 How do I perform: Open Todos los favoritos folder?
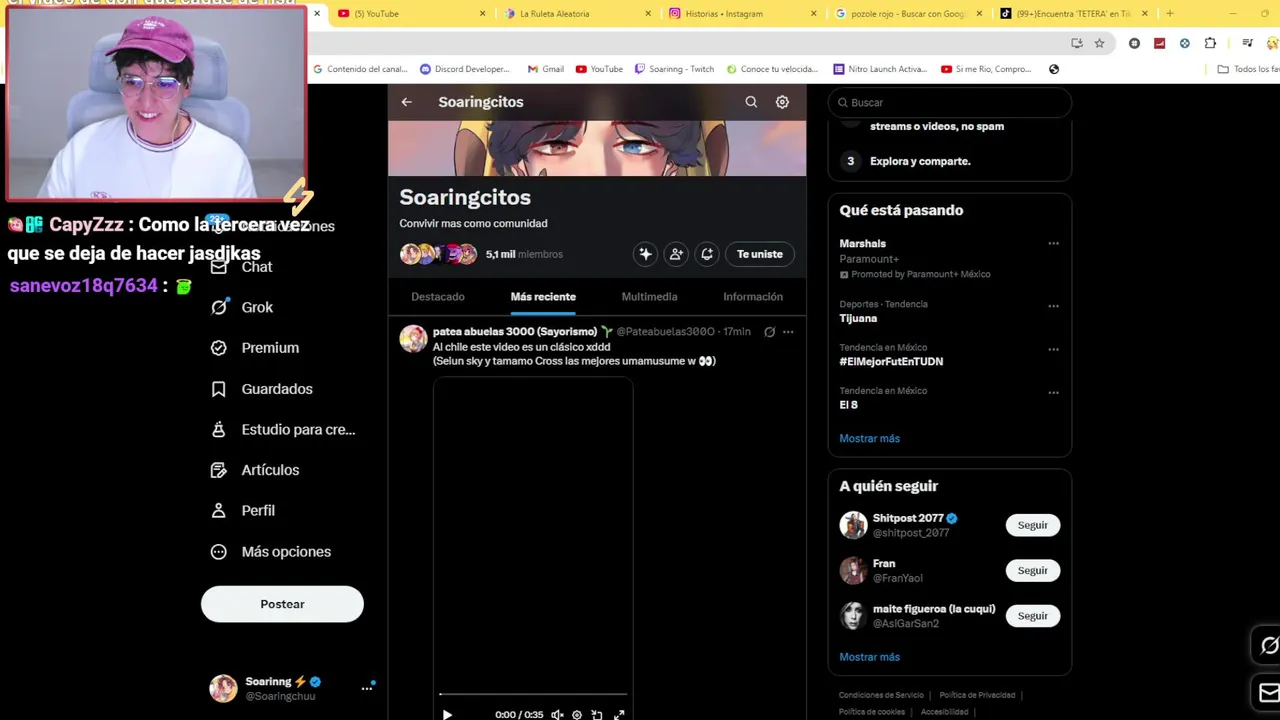pos(1248,69)
